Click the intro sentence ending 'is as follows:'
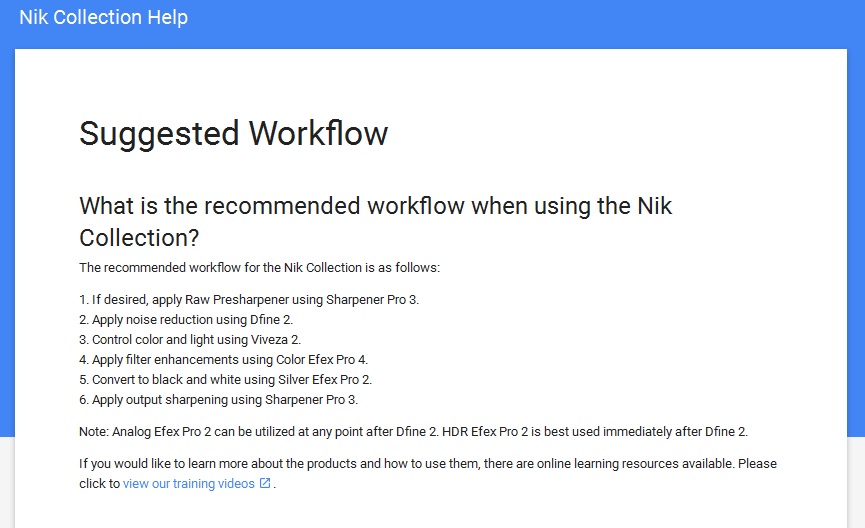The width and height of the screenshot is (865, 528). 260,268
